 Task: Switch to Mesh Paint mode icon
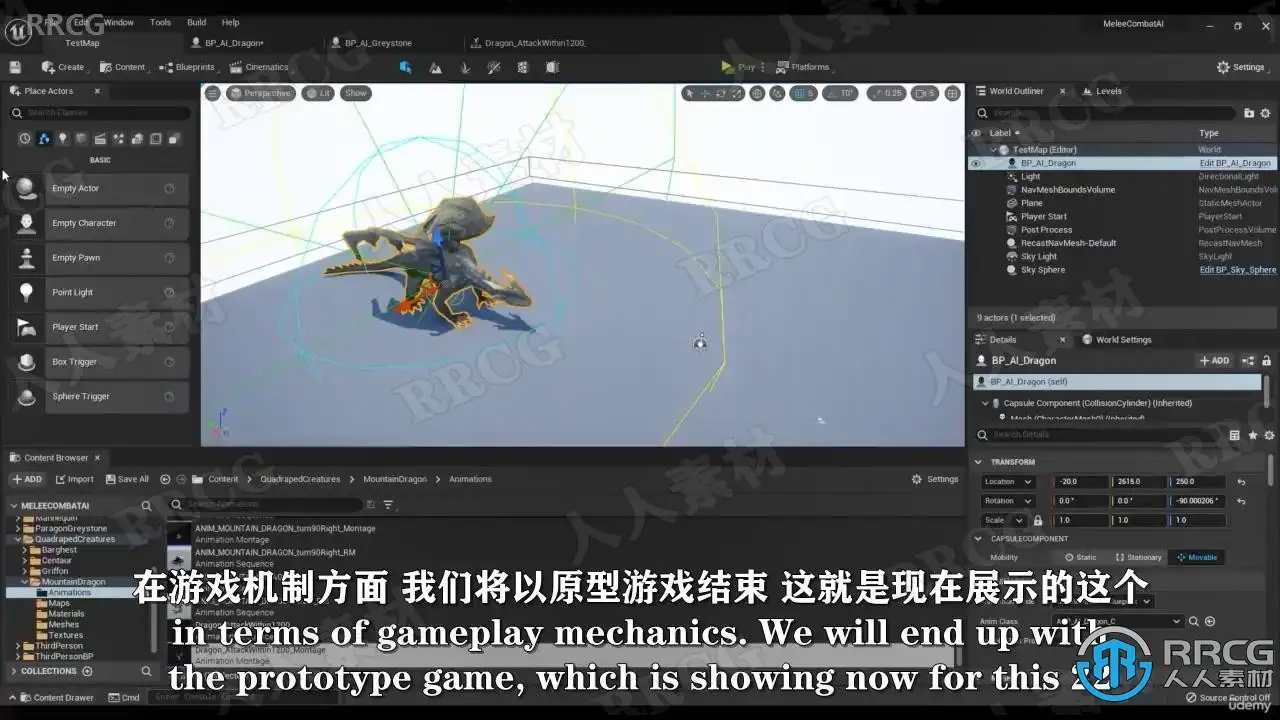[x=494, y=67]
